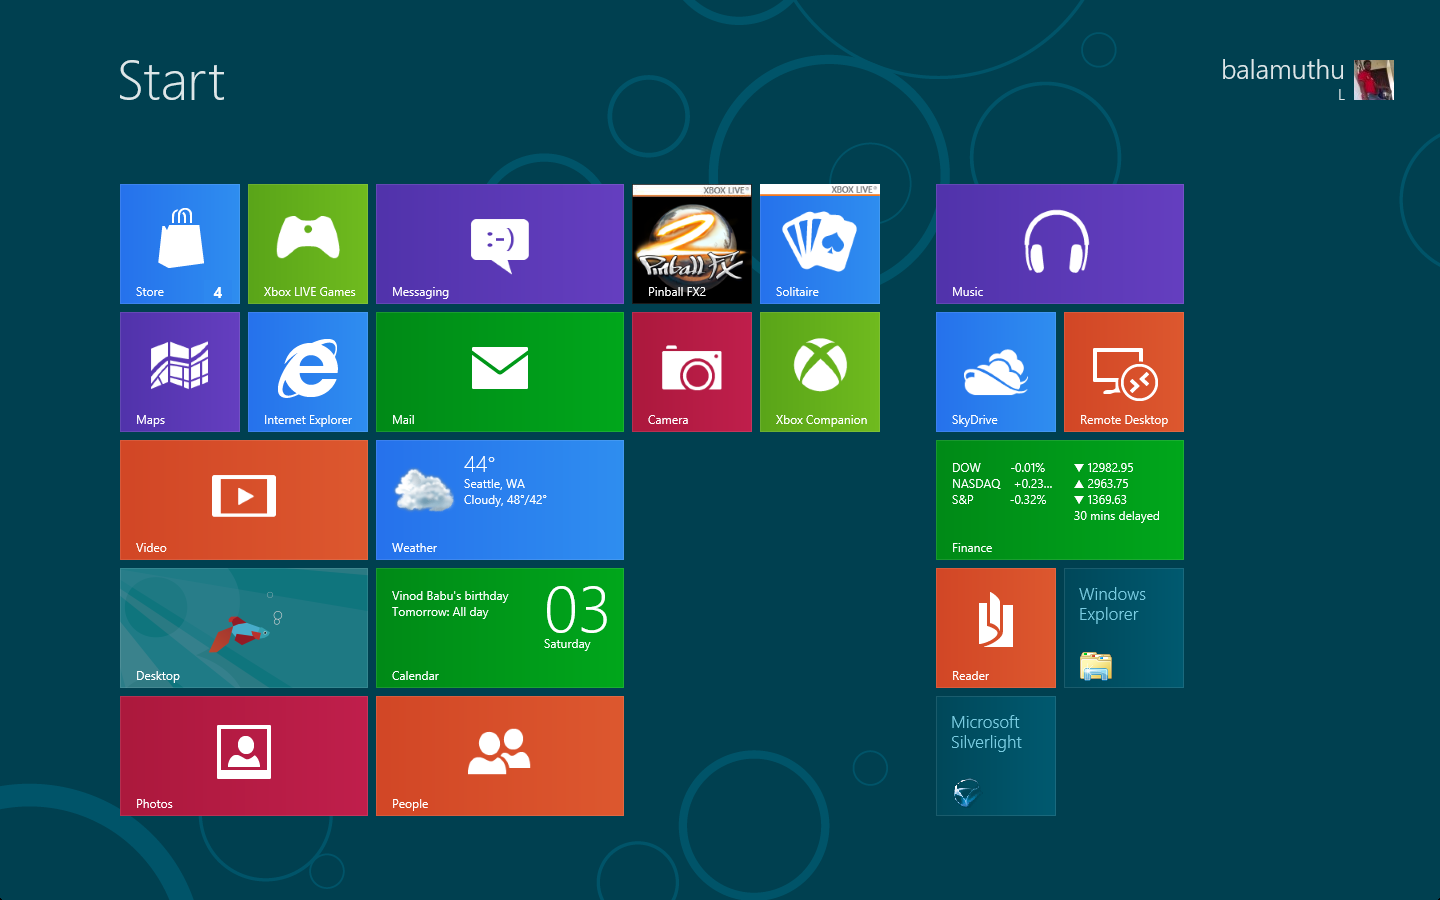The image size is (1440, 900).
Task: Open Finance tile with stock indexes
Action: [1060, 500]
